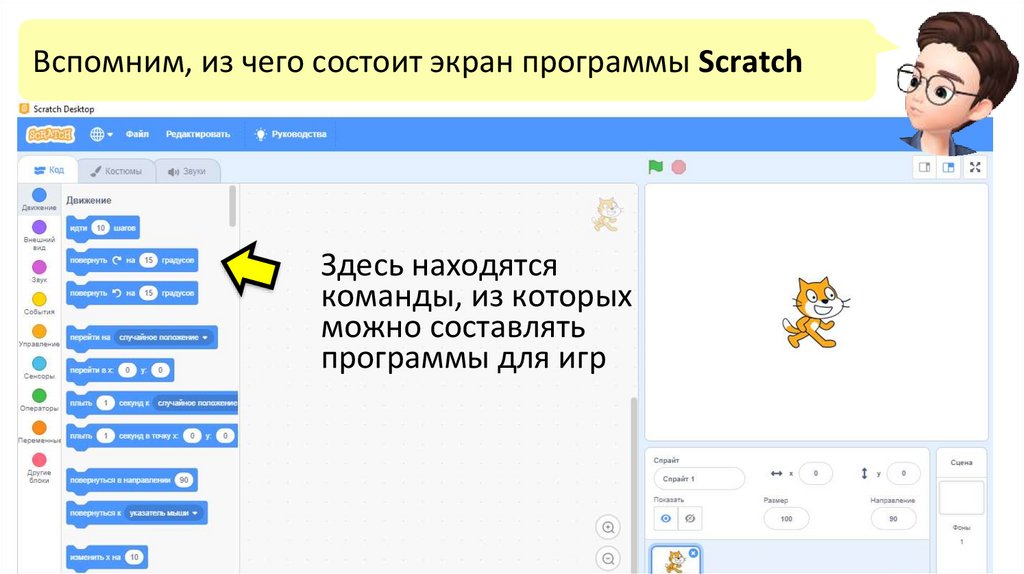Screen dimensions: 1024x574
Task: Expand the случайное положение dropdown
Action: [163, 338]
